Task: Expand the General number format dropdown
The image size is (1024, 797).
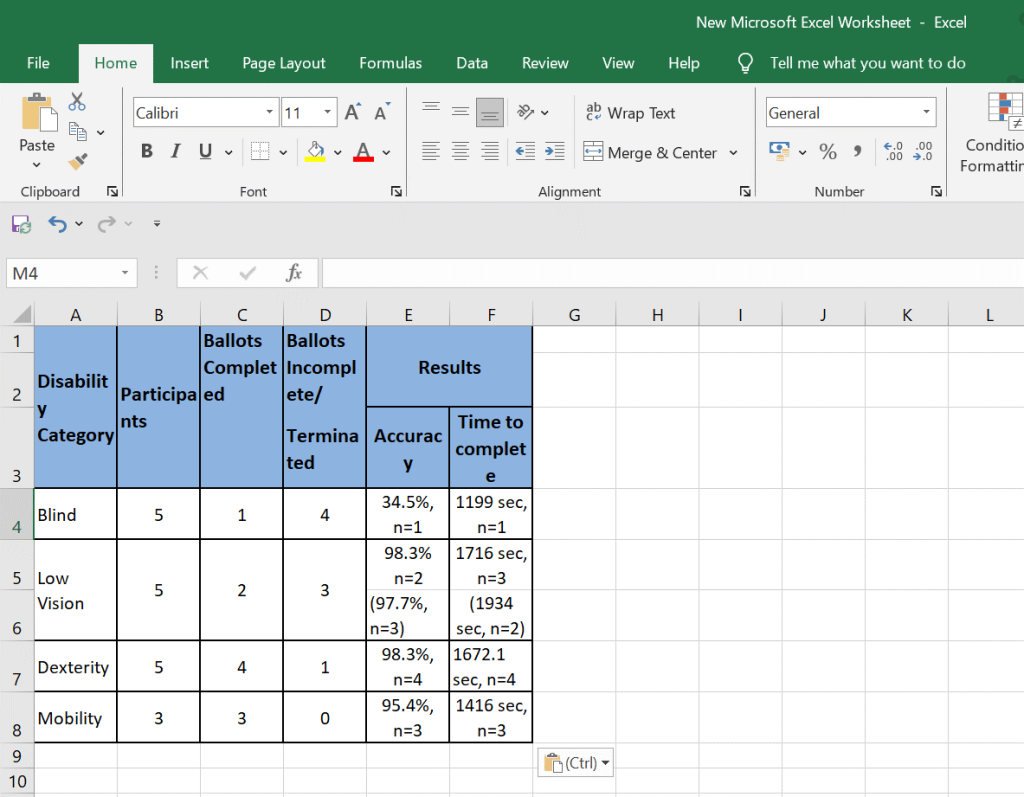Action: coord(926,113)
